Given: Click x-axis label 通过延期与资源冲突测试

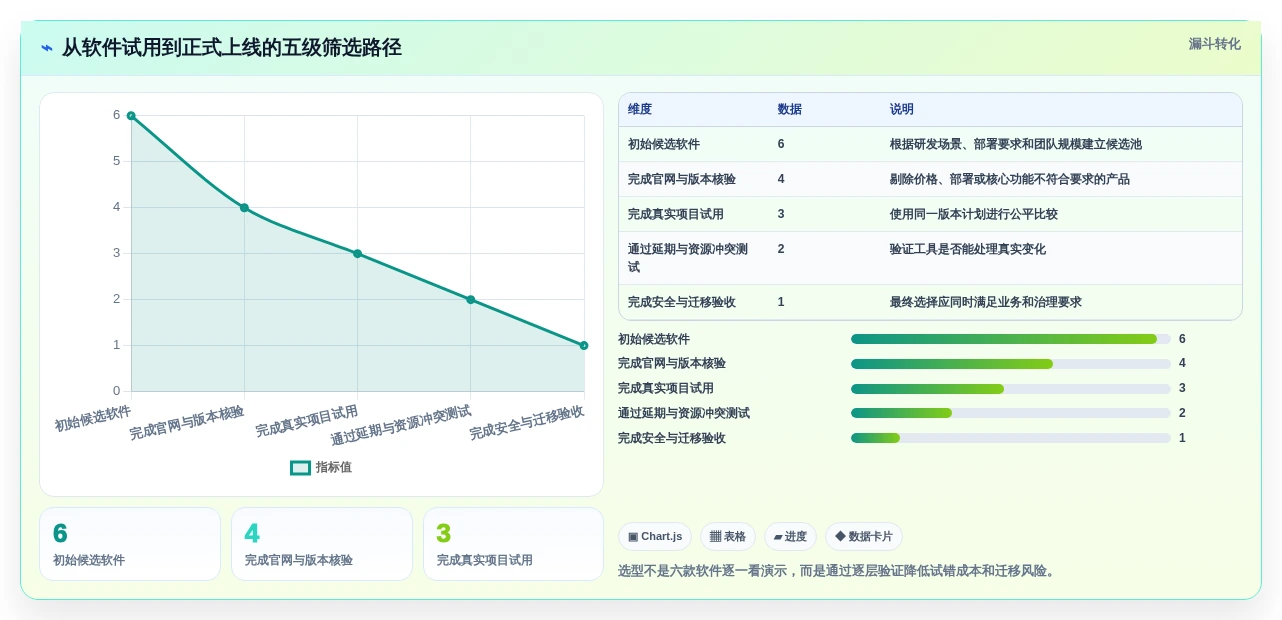Looking at the screenshot, I should pyautogui.click(x=401, y=425).
